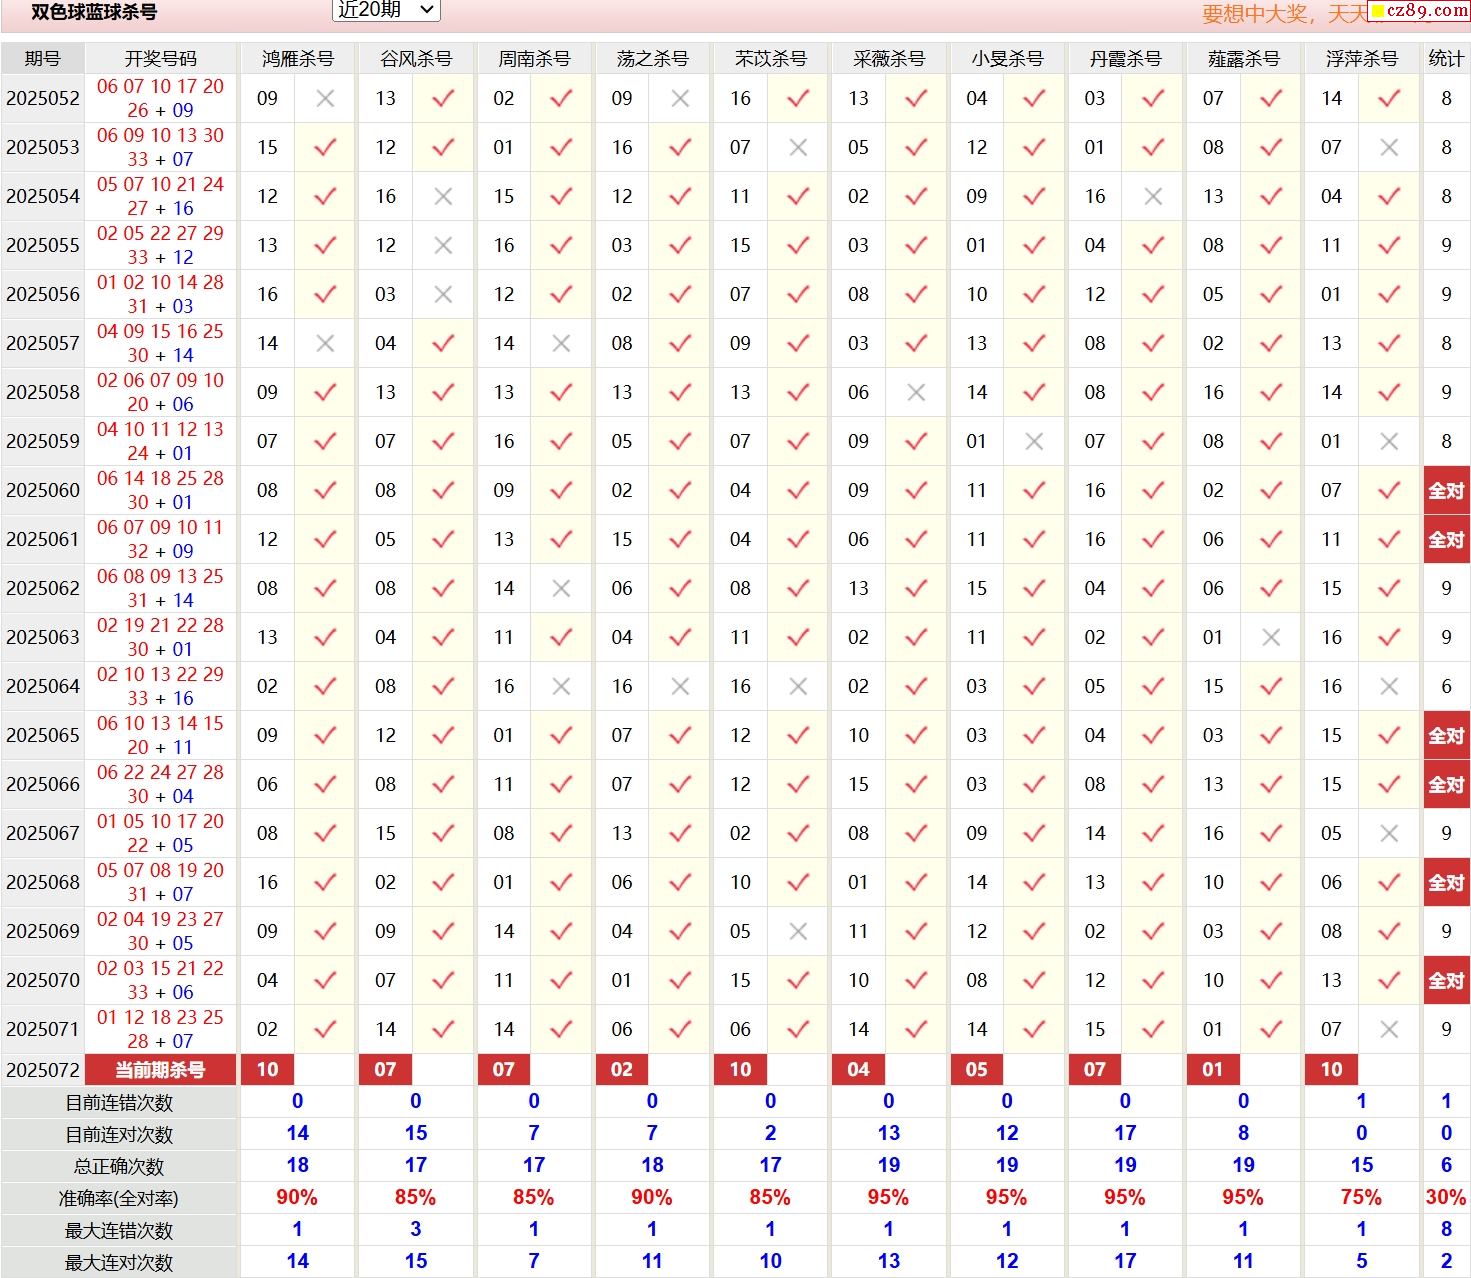The image size is (1471, 1278).
Task: Click the 目前连对次数 row label
Action: [119, 1134]
